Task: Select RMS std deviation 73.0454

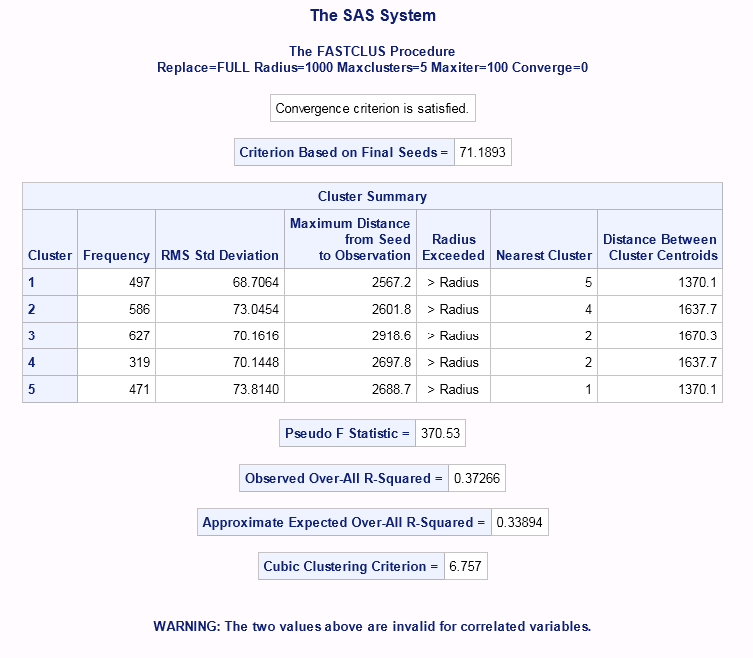Action: click(x=220, y=309)
